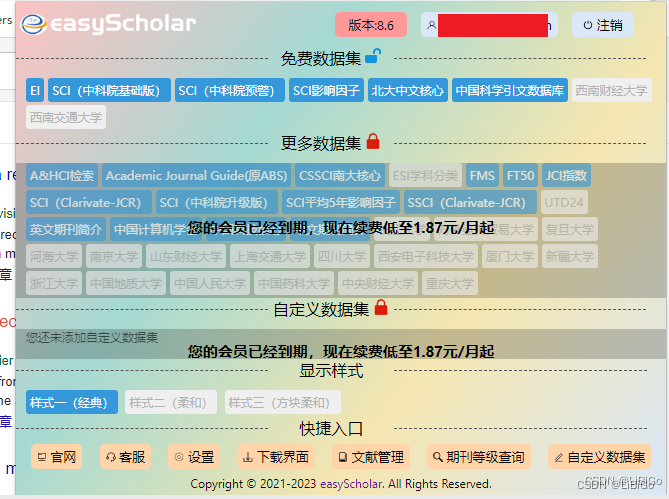Open the 下载界面 download page
The image size is (669, 499).
(276, 457)
